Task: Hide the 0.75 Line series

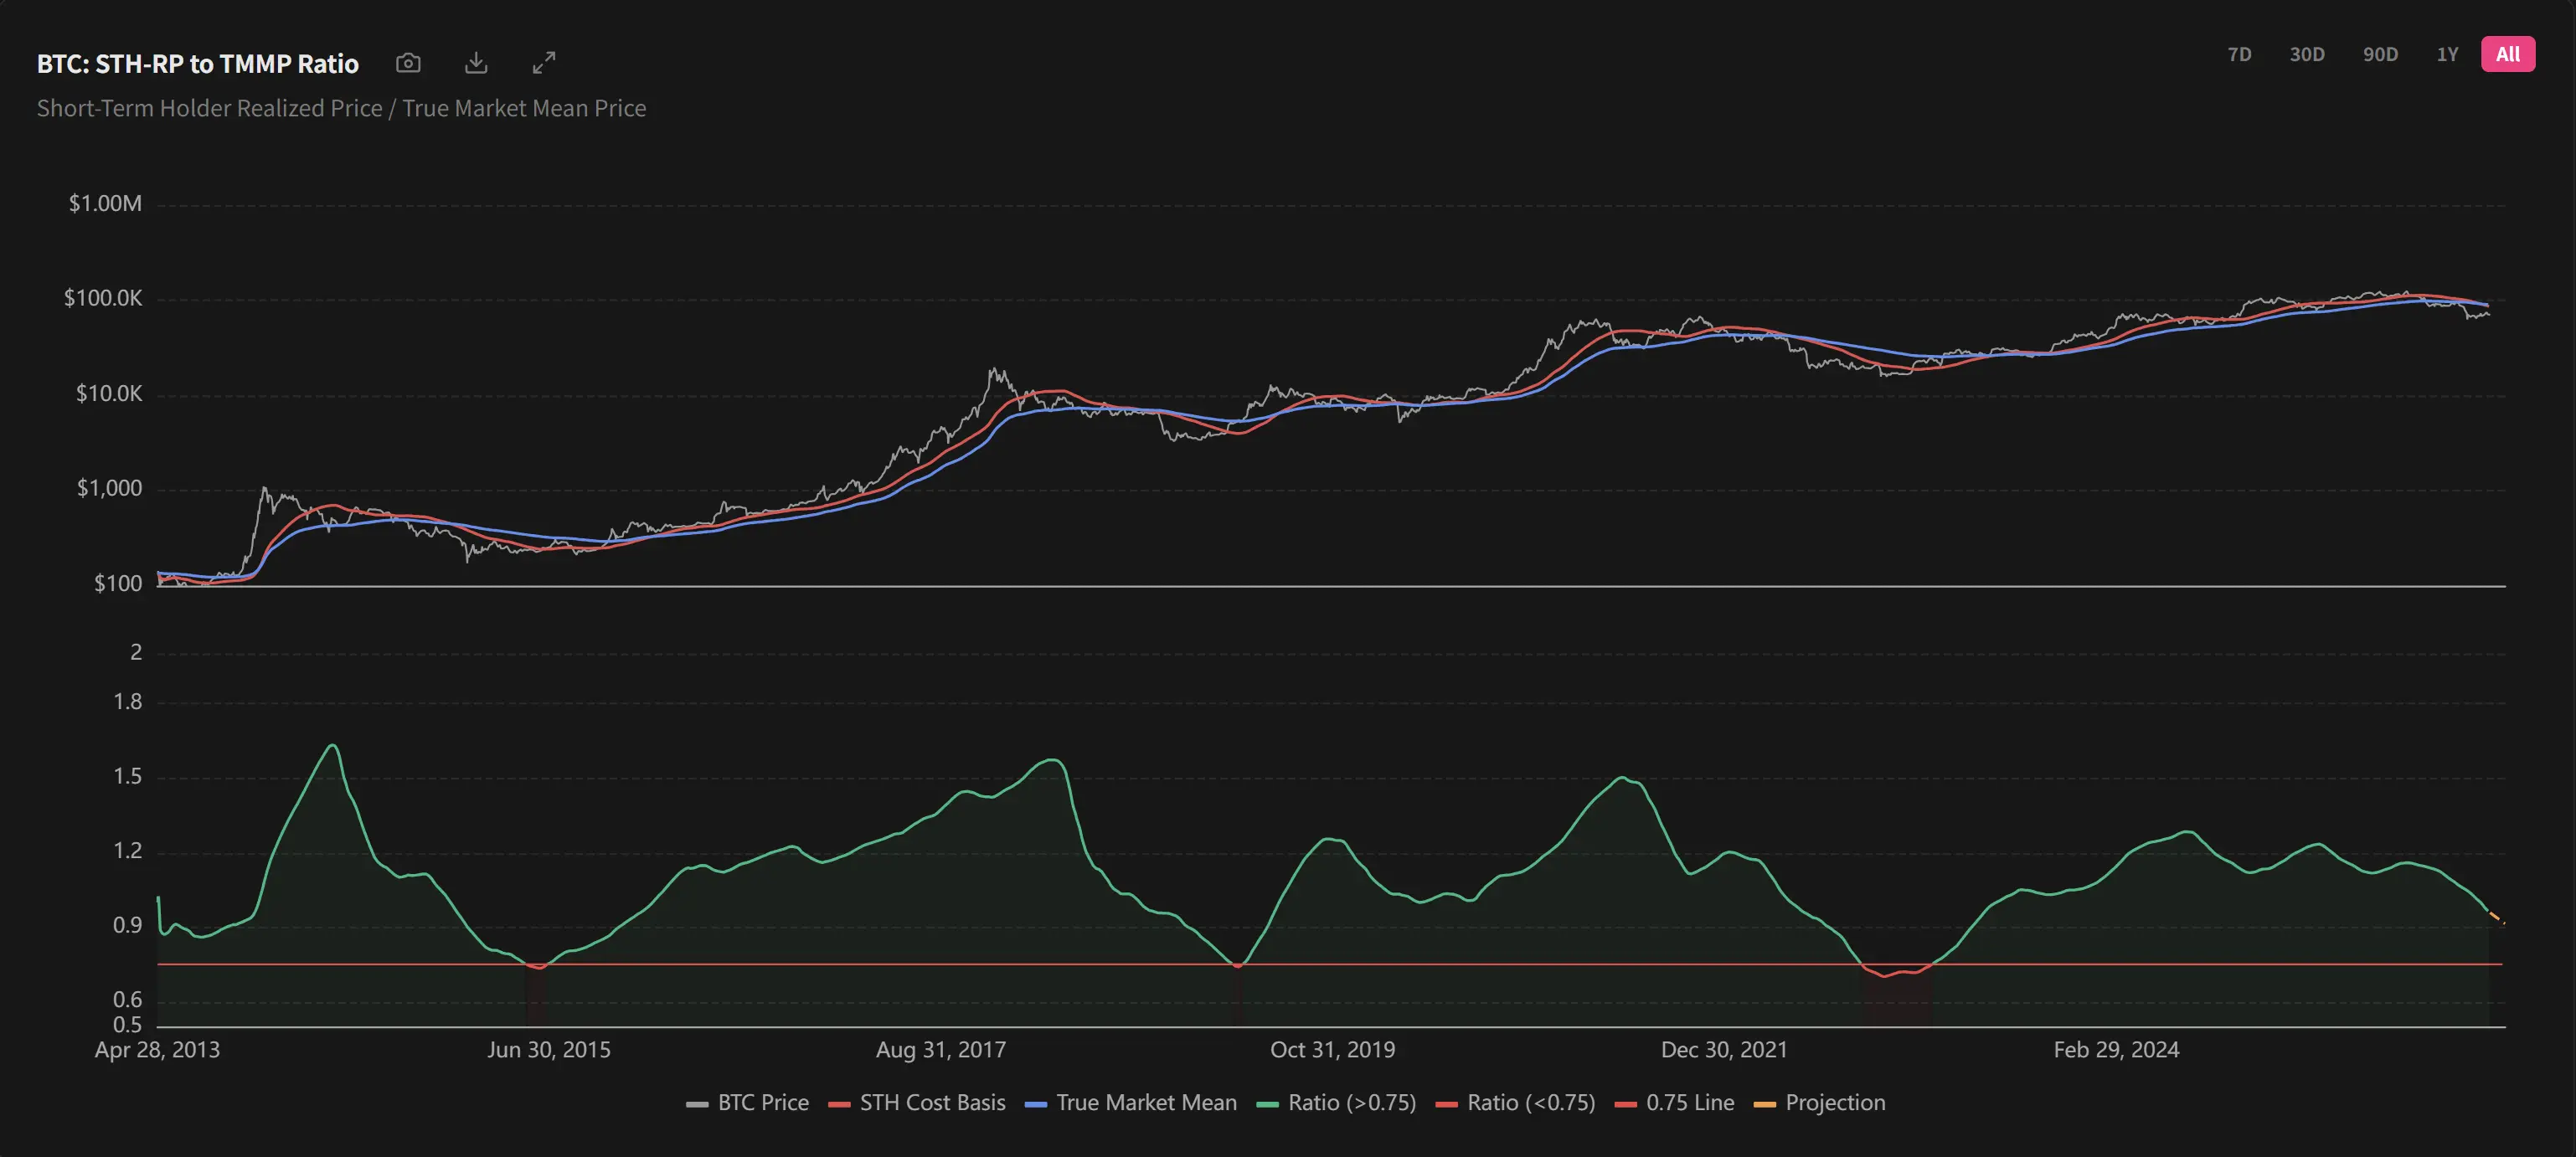Action: [1689, 1102]
